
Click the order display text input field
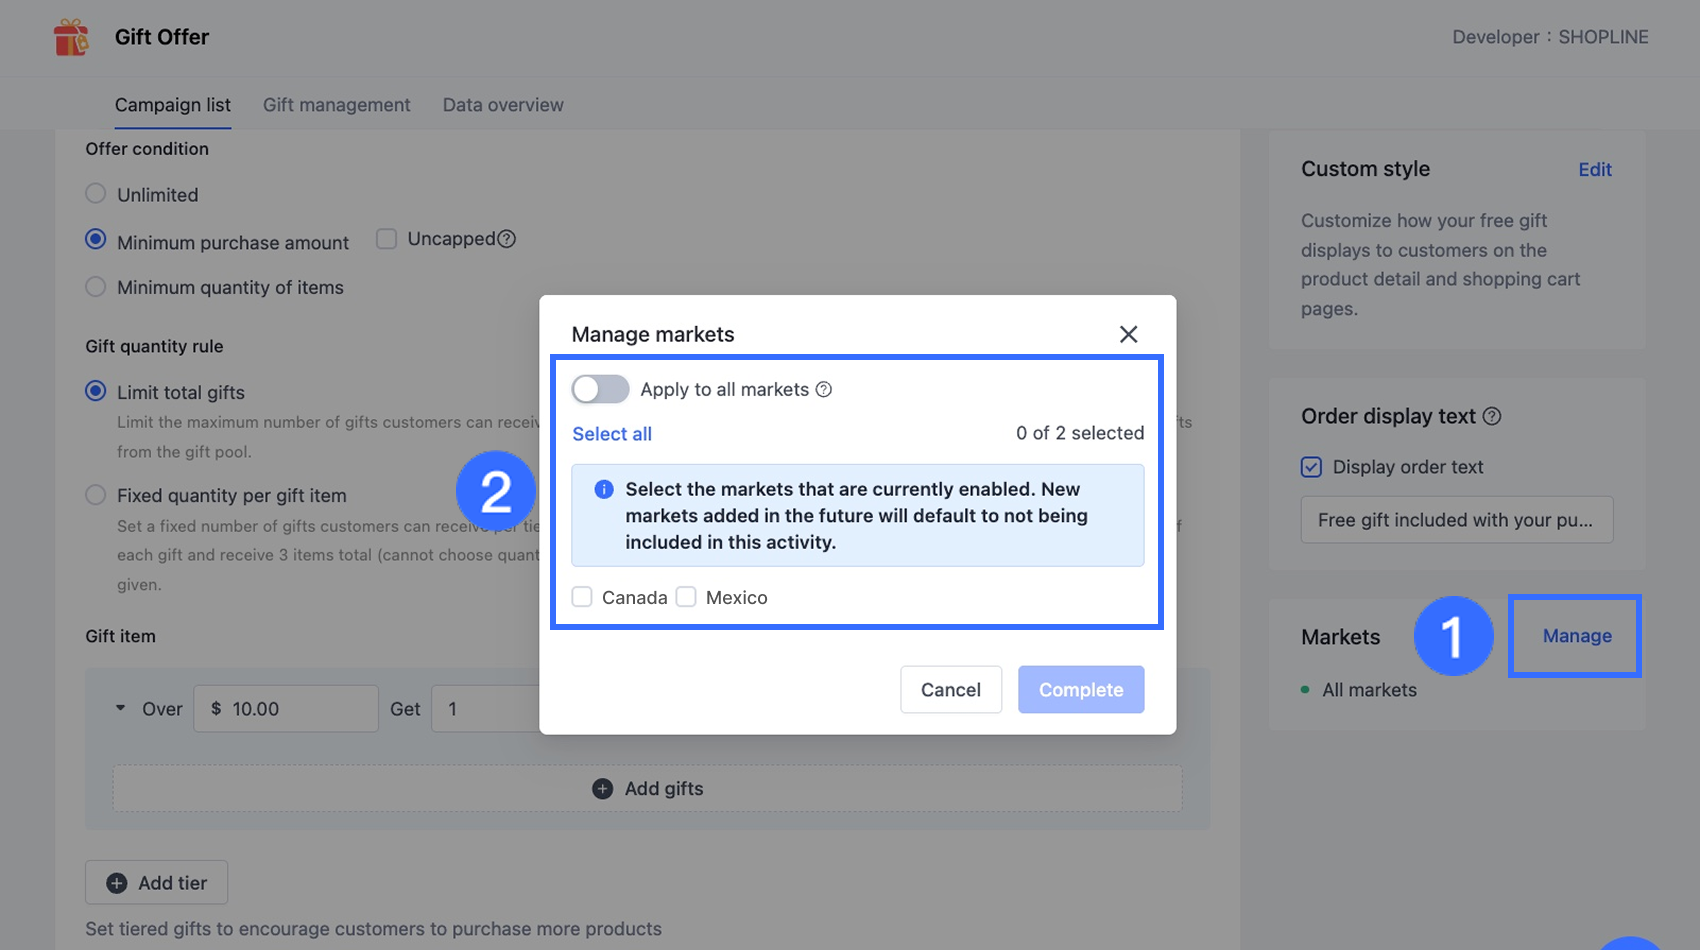coord(1456,520)
